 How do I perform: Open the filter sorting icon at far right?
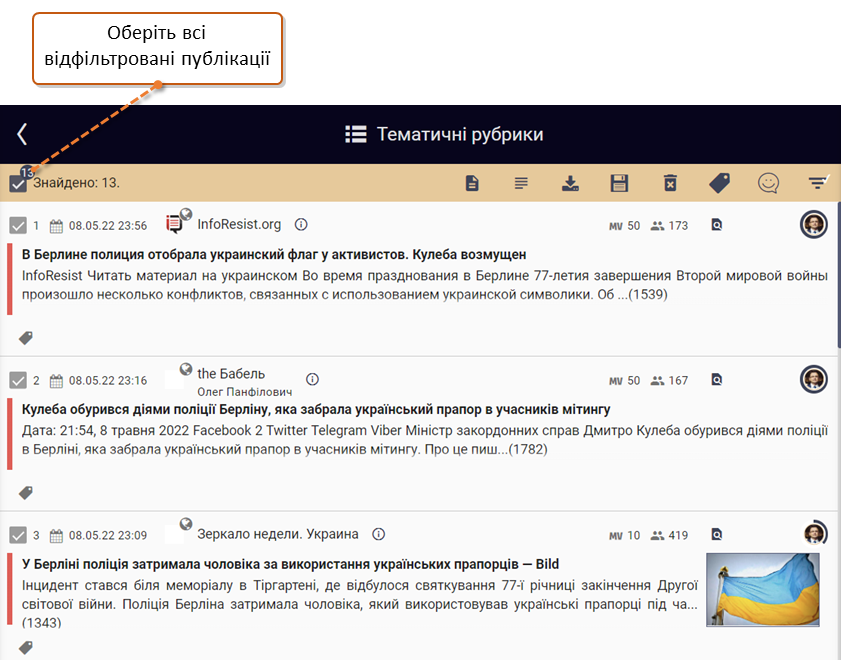(818, 182)
